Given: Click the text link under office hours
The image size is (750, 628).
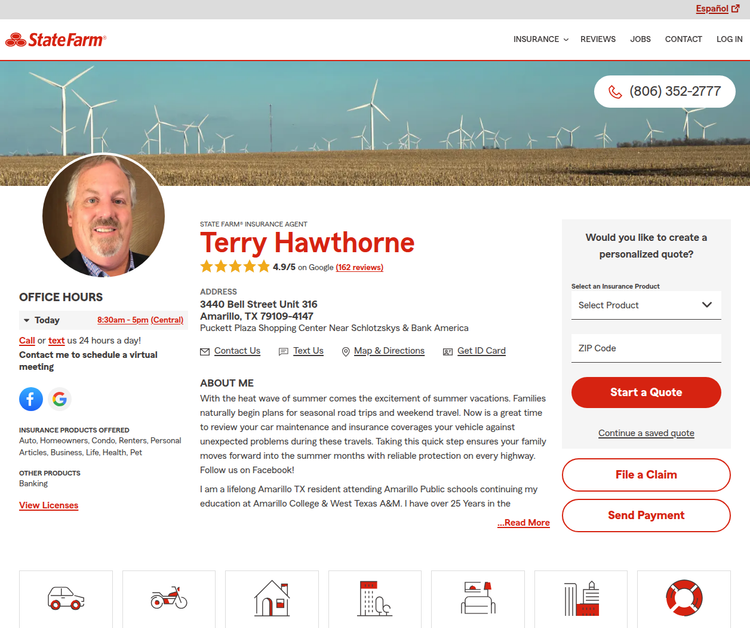Looking at the screenshot, I should coord(56,341).
